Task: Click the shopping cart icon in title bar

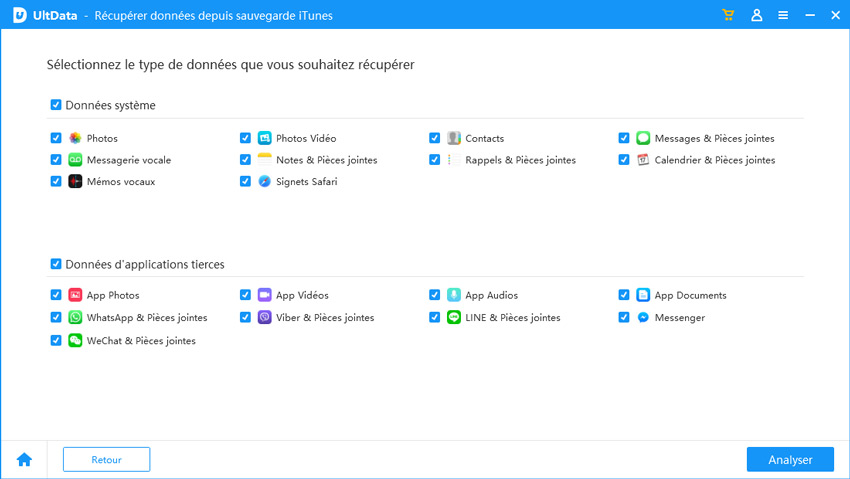Action: click(x=729, y=16)
